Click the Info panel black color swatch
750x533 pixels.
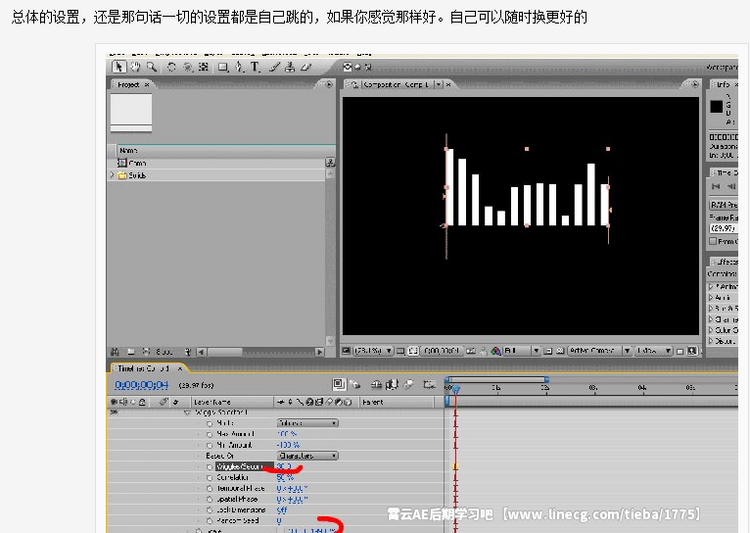tap(716, 107)
